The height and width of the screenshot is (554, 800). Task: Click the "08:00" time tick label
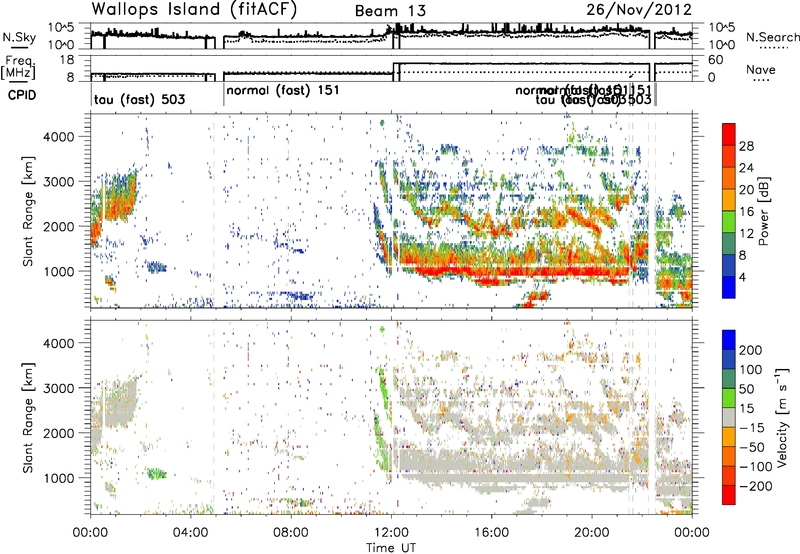291,533
